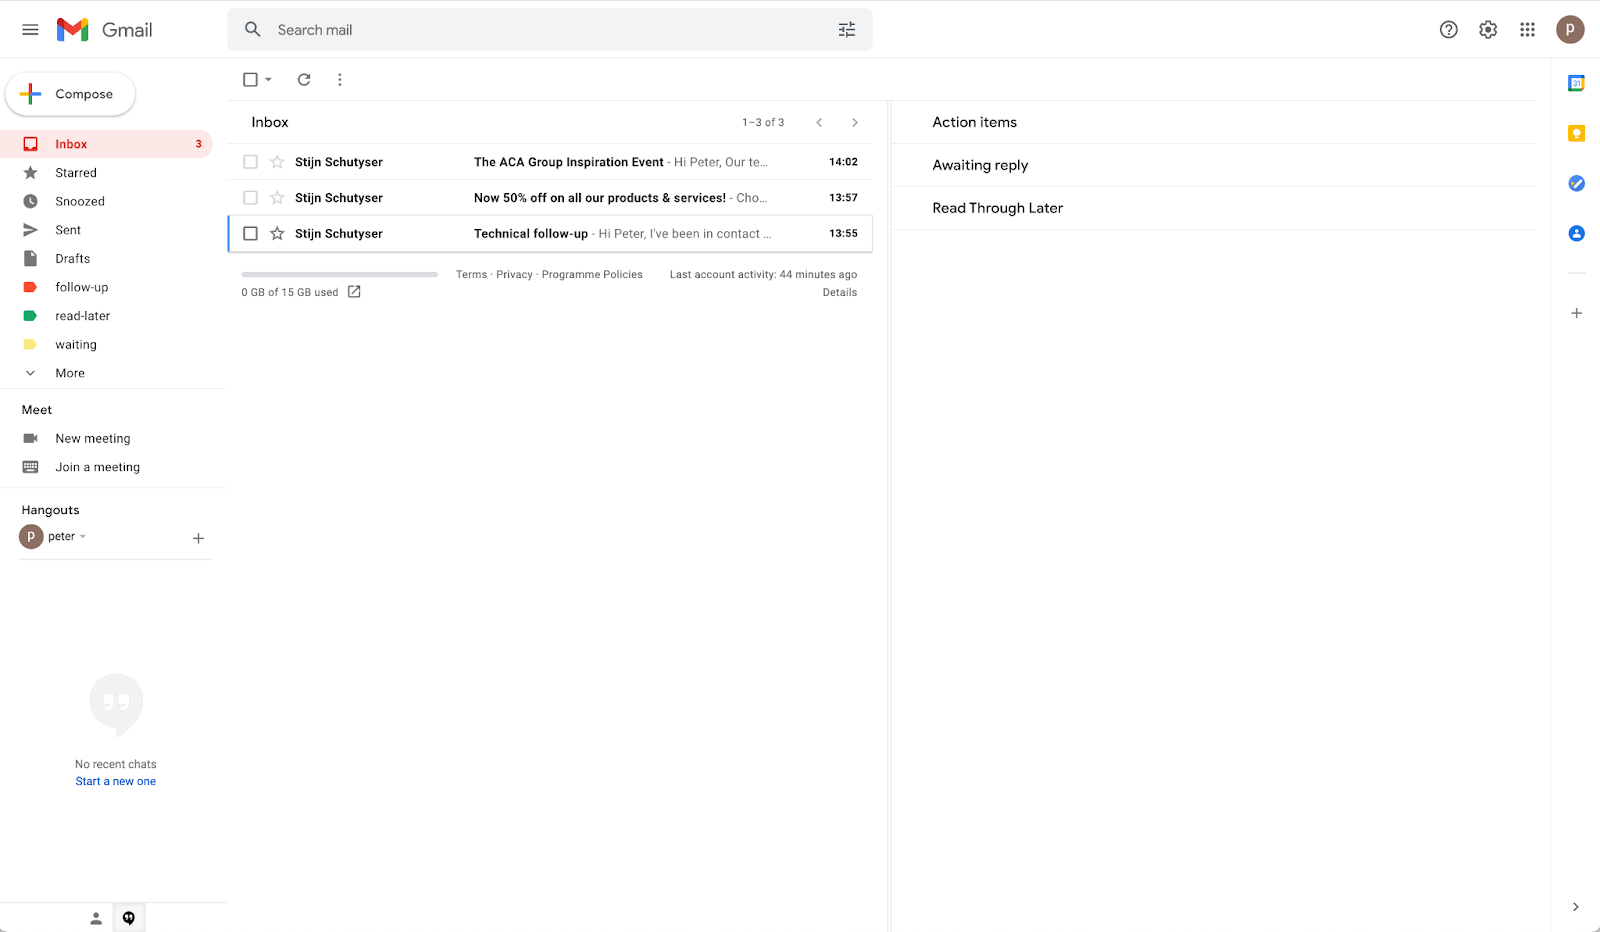
Task: Go to the Starred folder
Action: (x=76, y=173)
